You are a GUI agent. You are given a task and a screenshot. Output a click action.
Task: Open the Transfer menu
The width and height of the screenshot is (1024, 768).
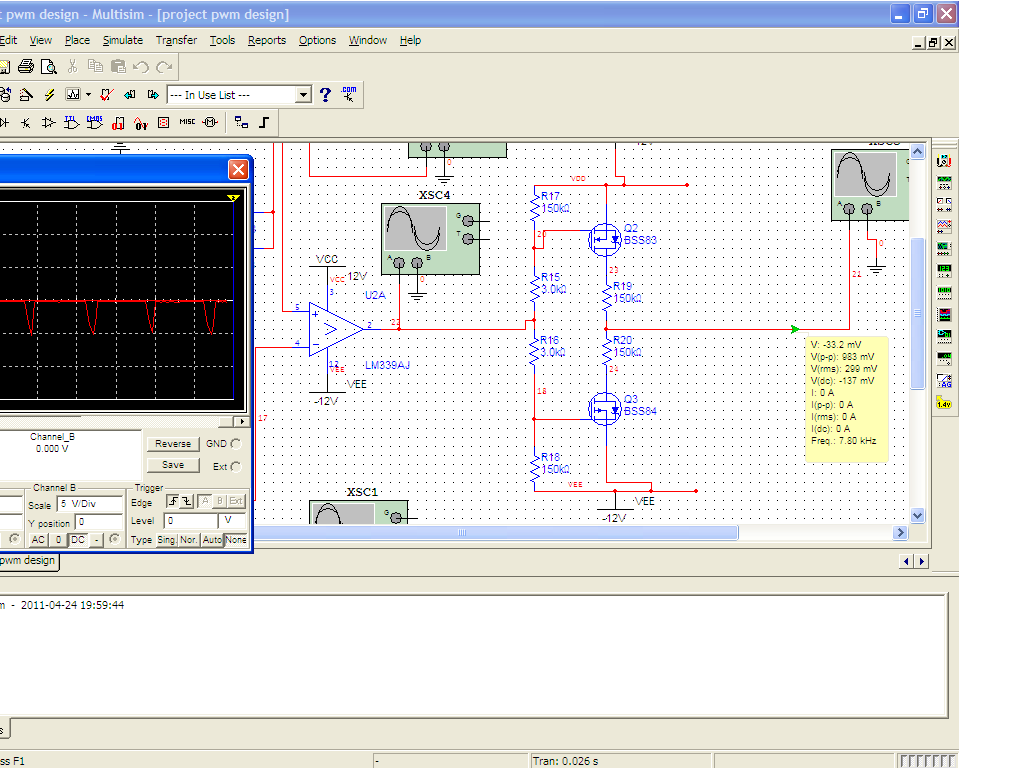coord(176,40)
